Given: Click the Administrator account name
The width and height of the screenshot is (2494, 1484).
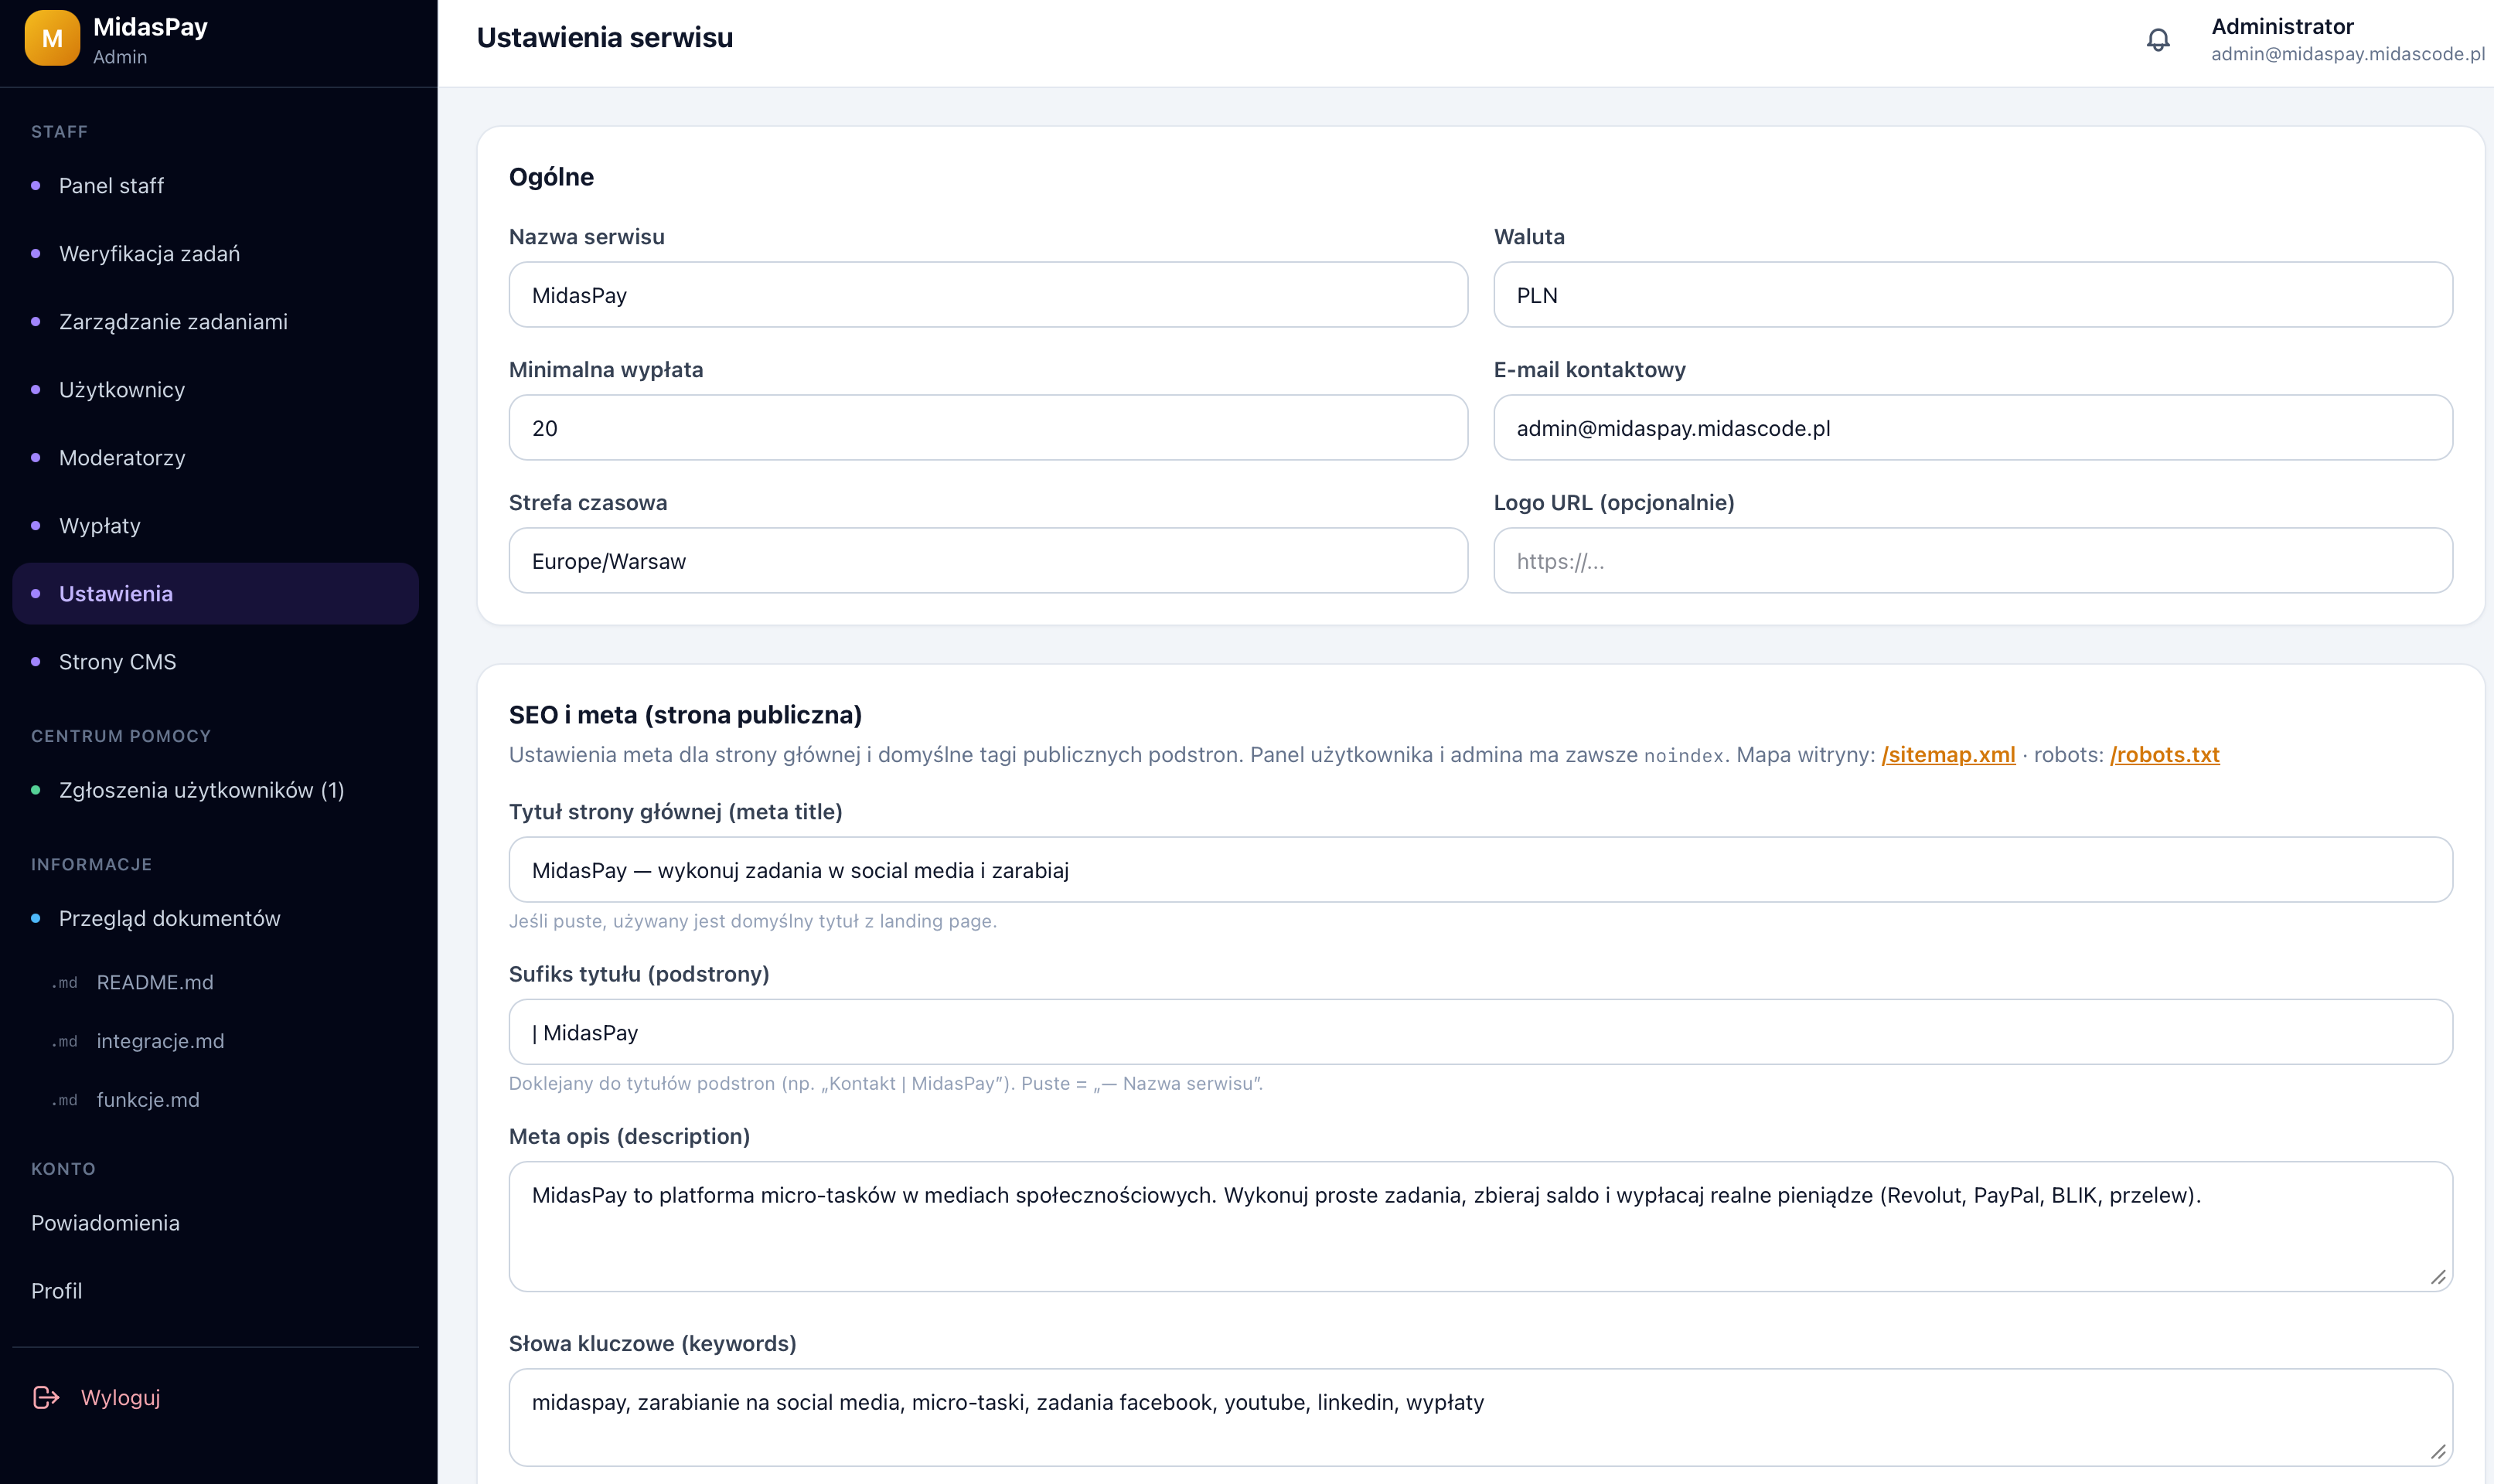Looking at the screenshot, I should [x=2282, y=27].
